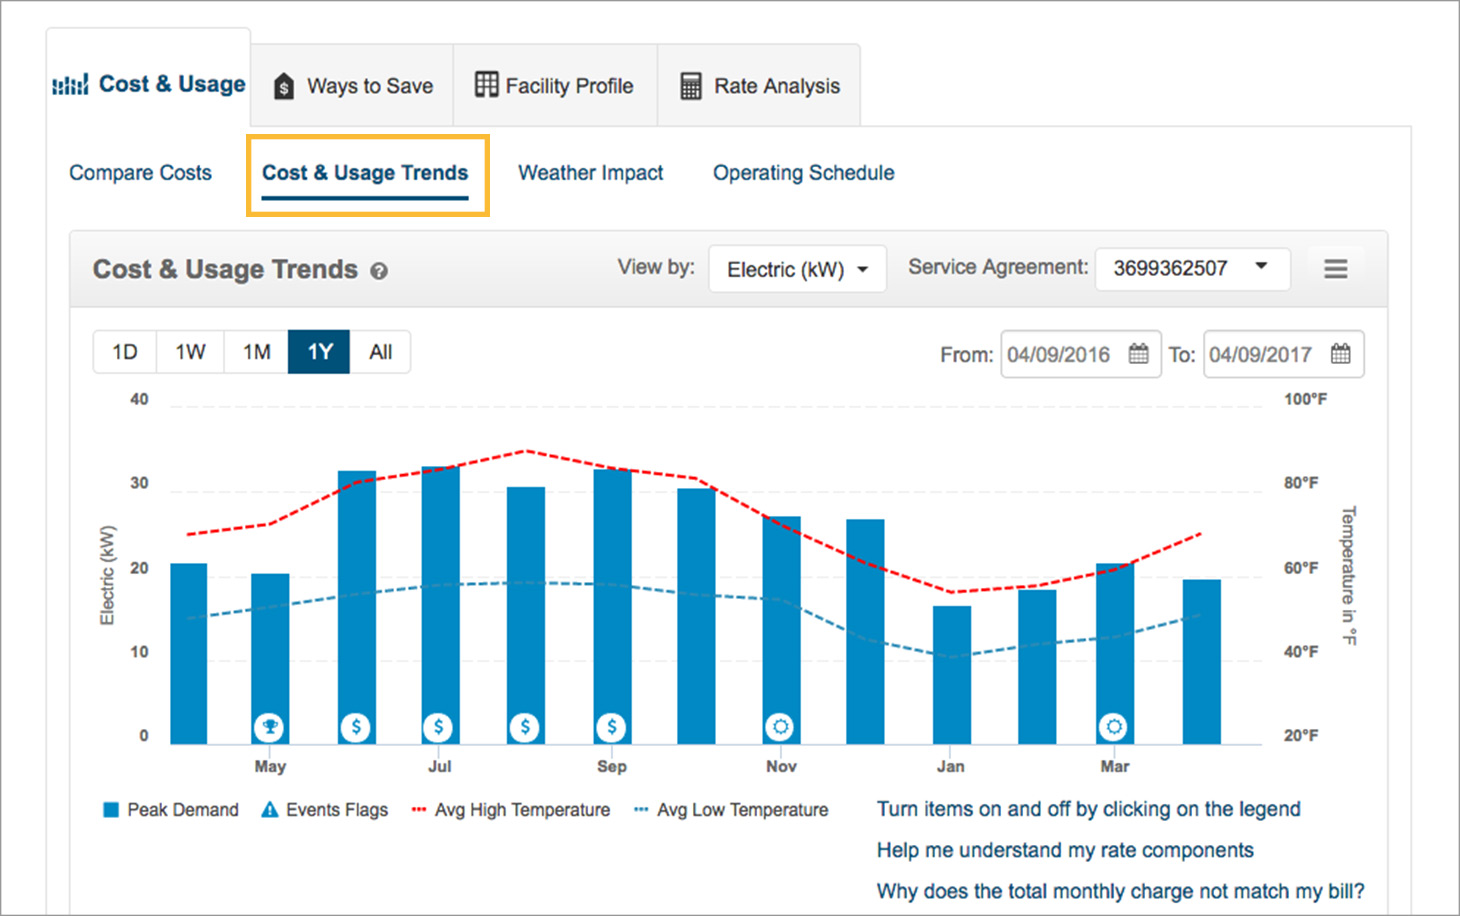Open the To date calendar icon
Image resolution: width=1460 pixels, height=916 pixels.
pyautogui.click(x=1340, y=354)
